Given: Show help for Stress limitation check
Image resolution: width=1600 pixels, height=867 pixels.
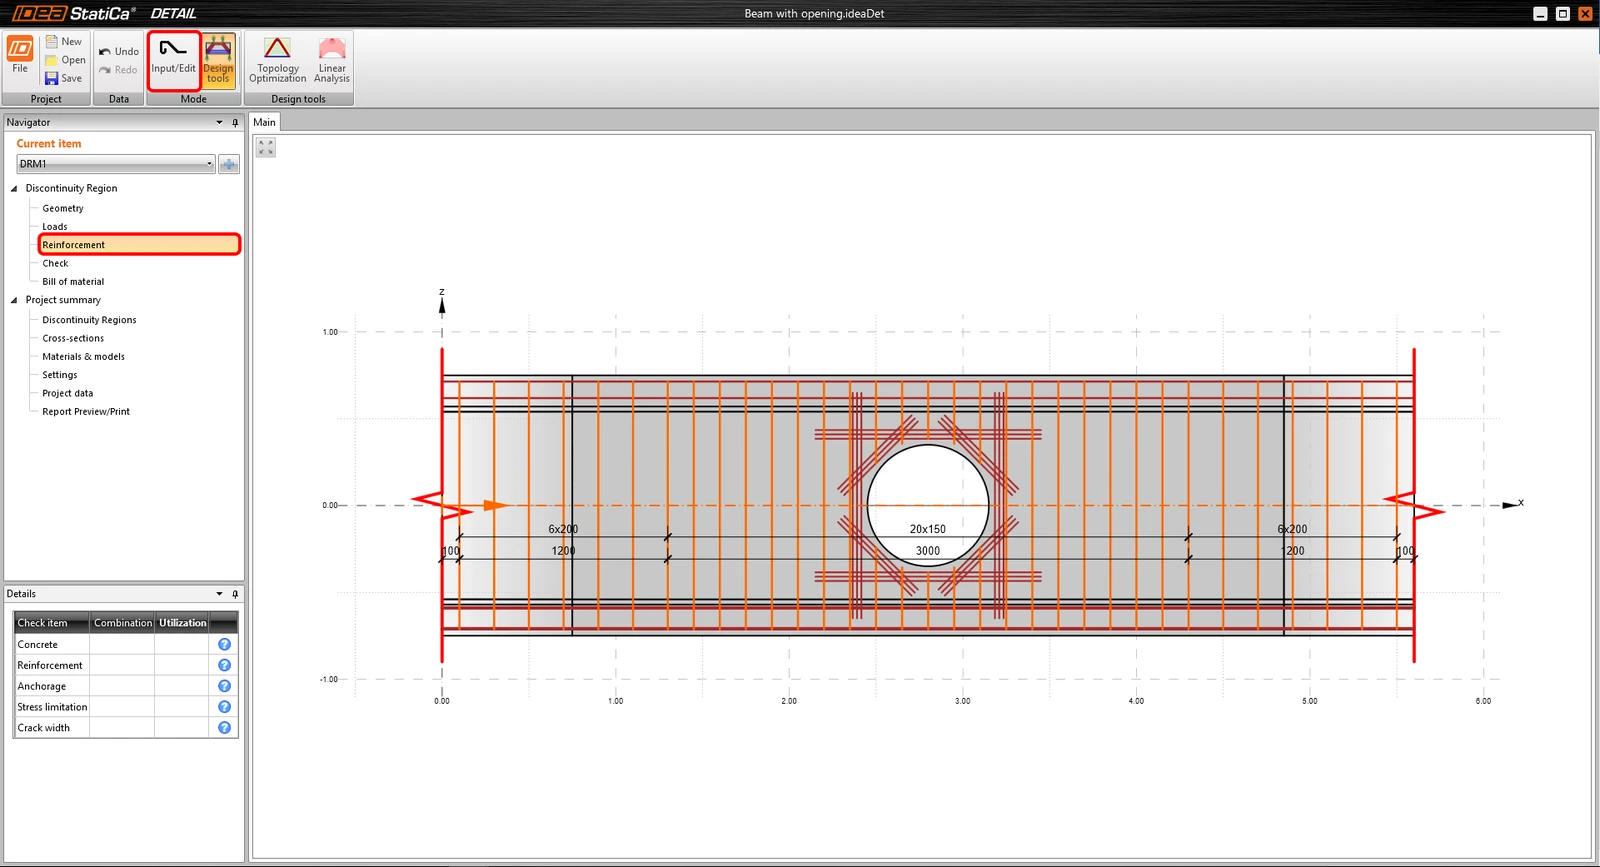Looking at the screenshot, I should [224, 707].
